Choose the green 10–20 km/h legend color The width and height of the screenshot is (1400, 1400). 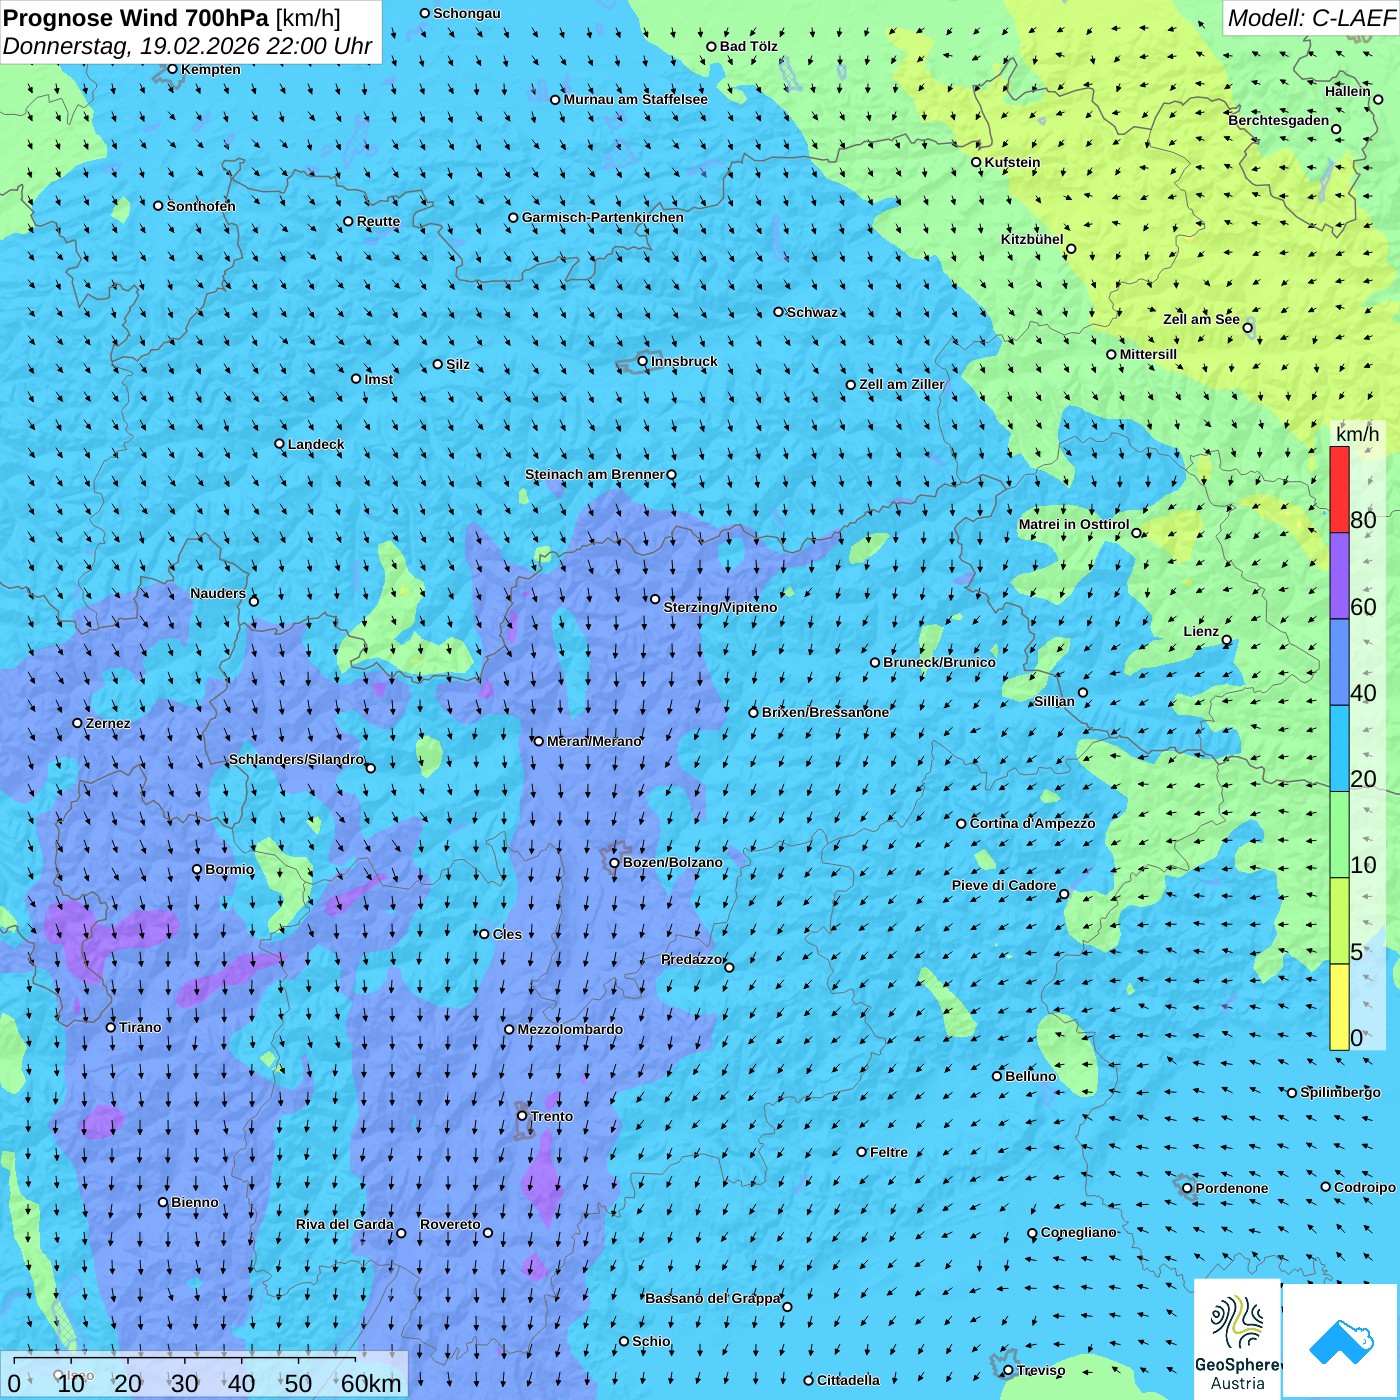1339,835
